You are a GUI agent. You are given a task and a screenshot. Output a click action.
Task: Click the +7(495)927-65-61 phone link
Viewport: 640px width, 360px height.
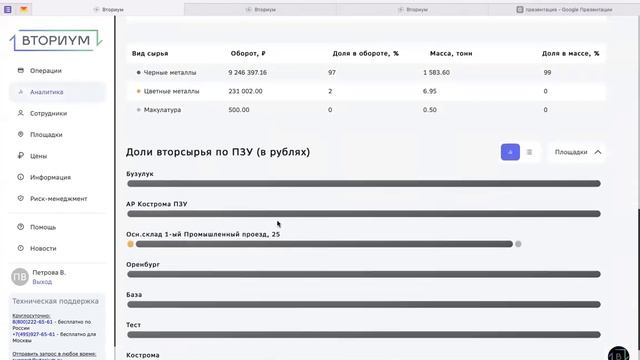(x=33, y=334)
